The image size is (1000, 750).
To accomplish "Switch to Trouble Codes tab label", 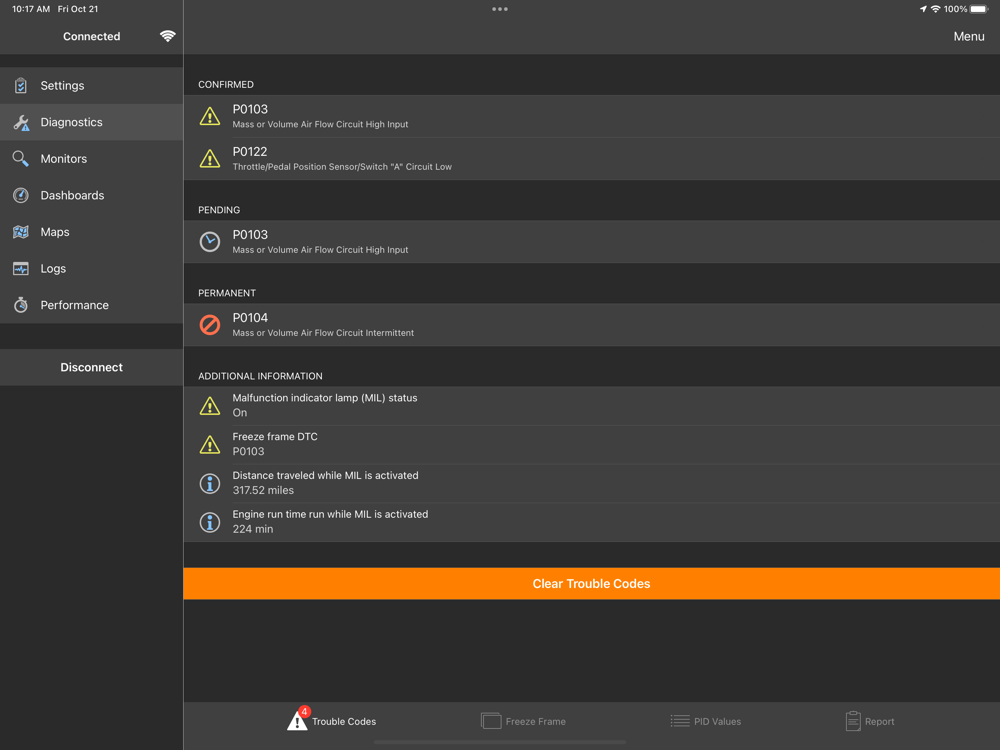I will [x=344, y=721].
